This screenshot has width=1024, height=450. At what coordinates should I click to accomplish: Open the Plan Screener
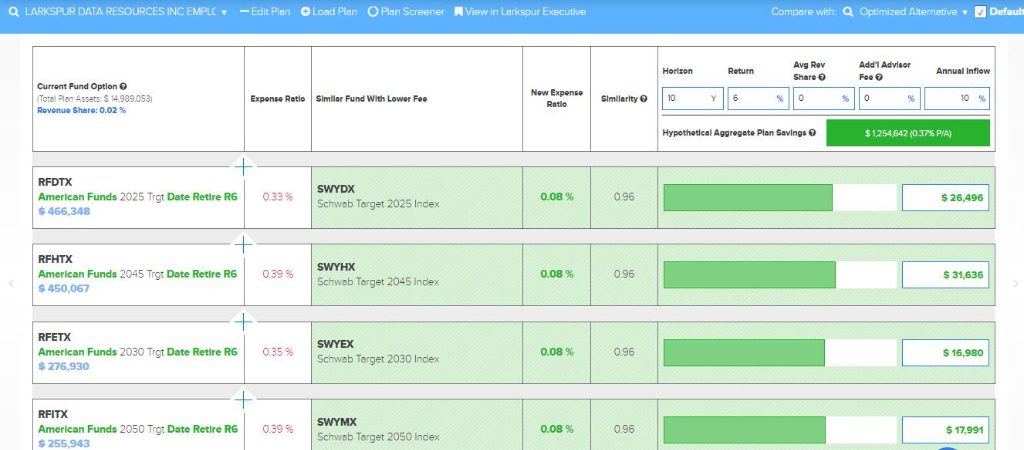click(x=406, y=12)
